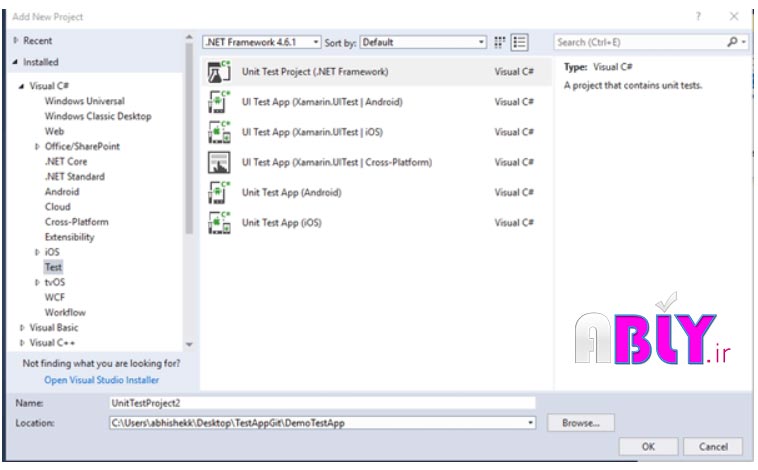Expand the tvOS tree node
Viewport: 758px width, 470px height.
click(37, 282)
